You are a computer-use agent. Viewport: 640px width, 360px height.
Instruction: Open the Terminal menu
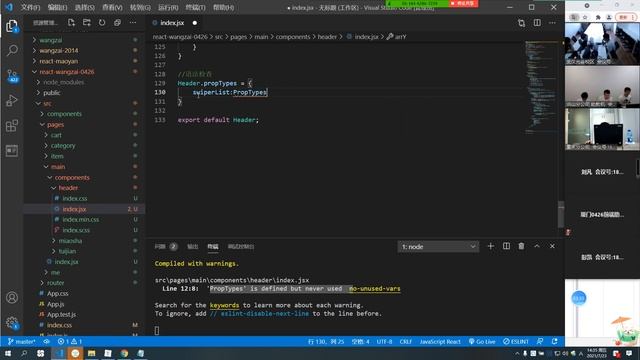click(195, 7)
